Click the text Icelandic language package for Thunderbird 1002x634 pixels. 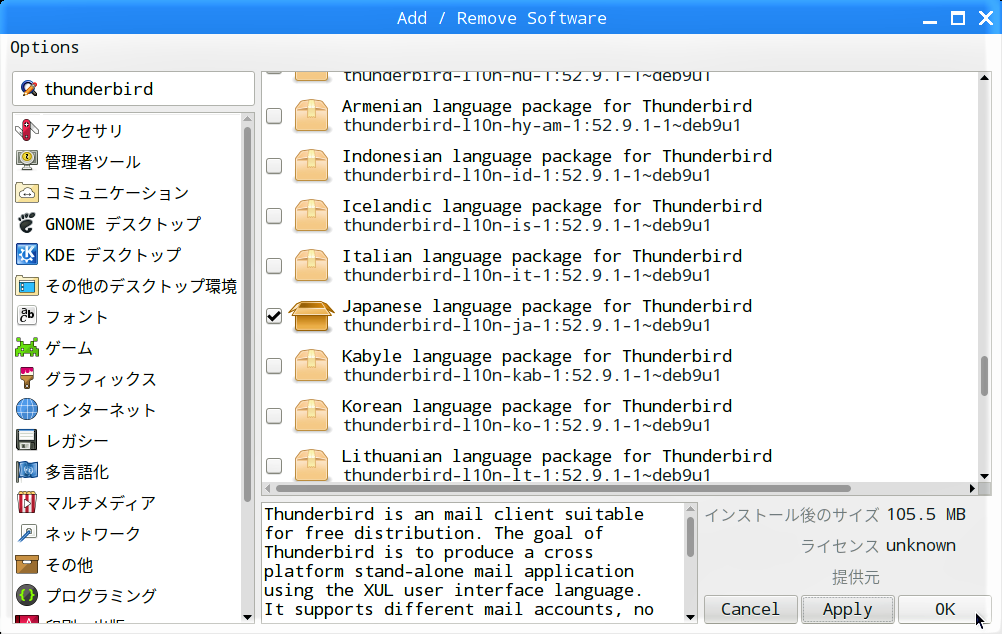click(x=552, y=206)
